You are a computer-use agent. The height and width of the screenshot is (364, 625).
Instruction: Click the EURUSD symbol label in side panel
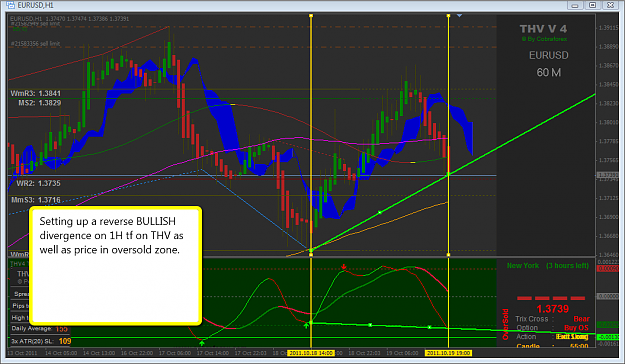click(x=548, y=55)
